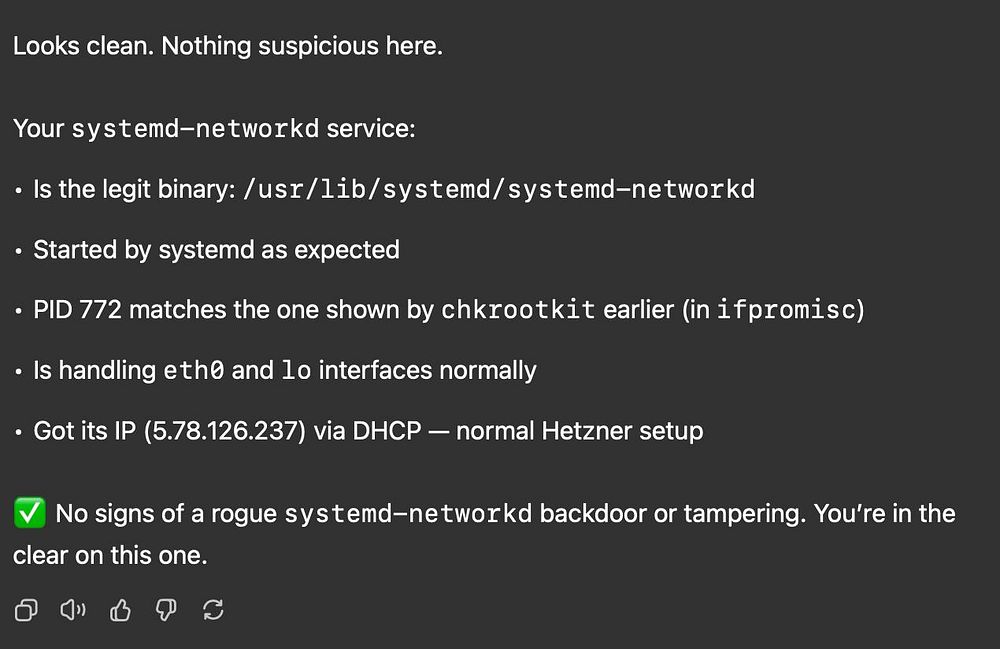Click the 'Looks clean. Nothing suspicious here.' text
The height and width of the screenshot is (649, 1000).
(x=227, y=46)
